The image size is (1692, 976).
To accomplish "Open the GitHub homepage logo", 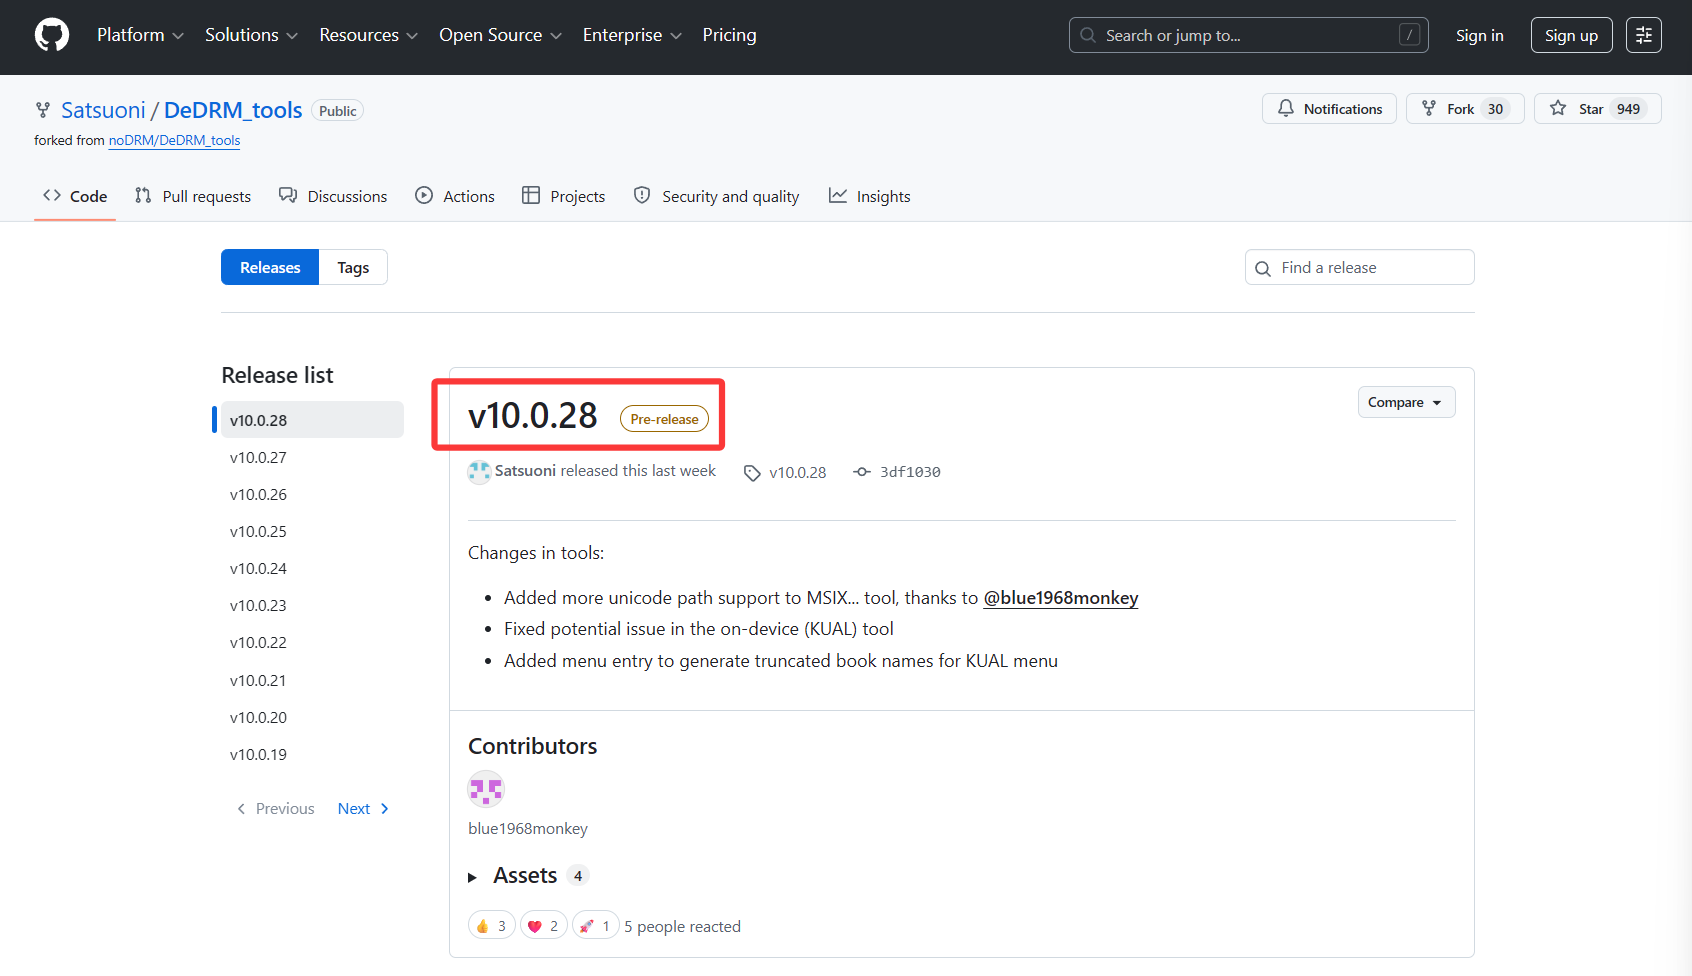I will (52, 35).
